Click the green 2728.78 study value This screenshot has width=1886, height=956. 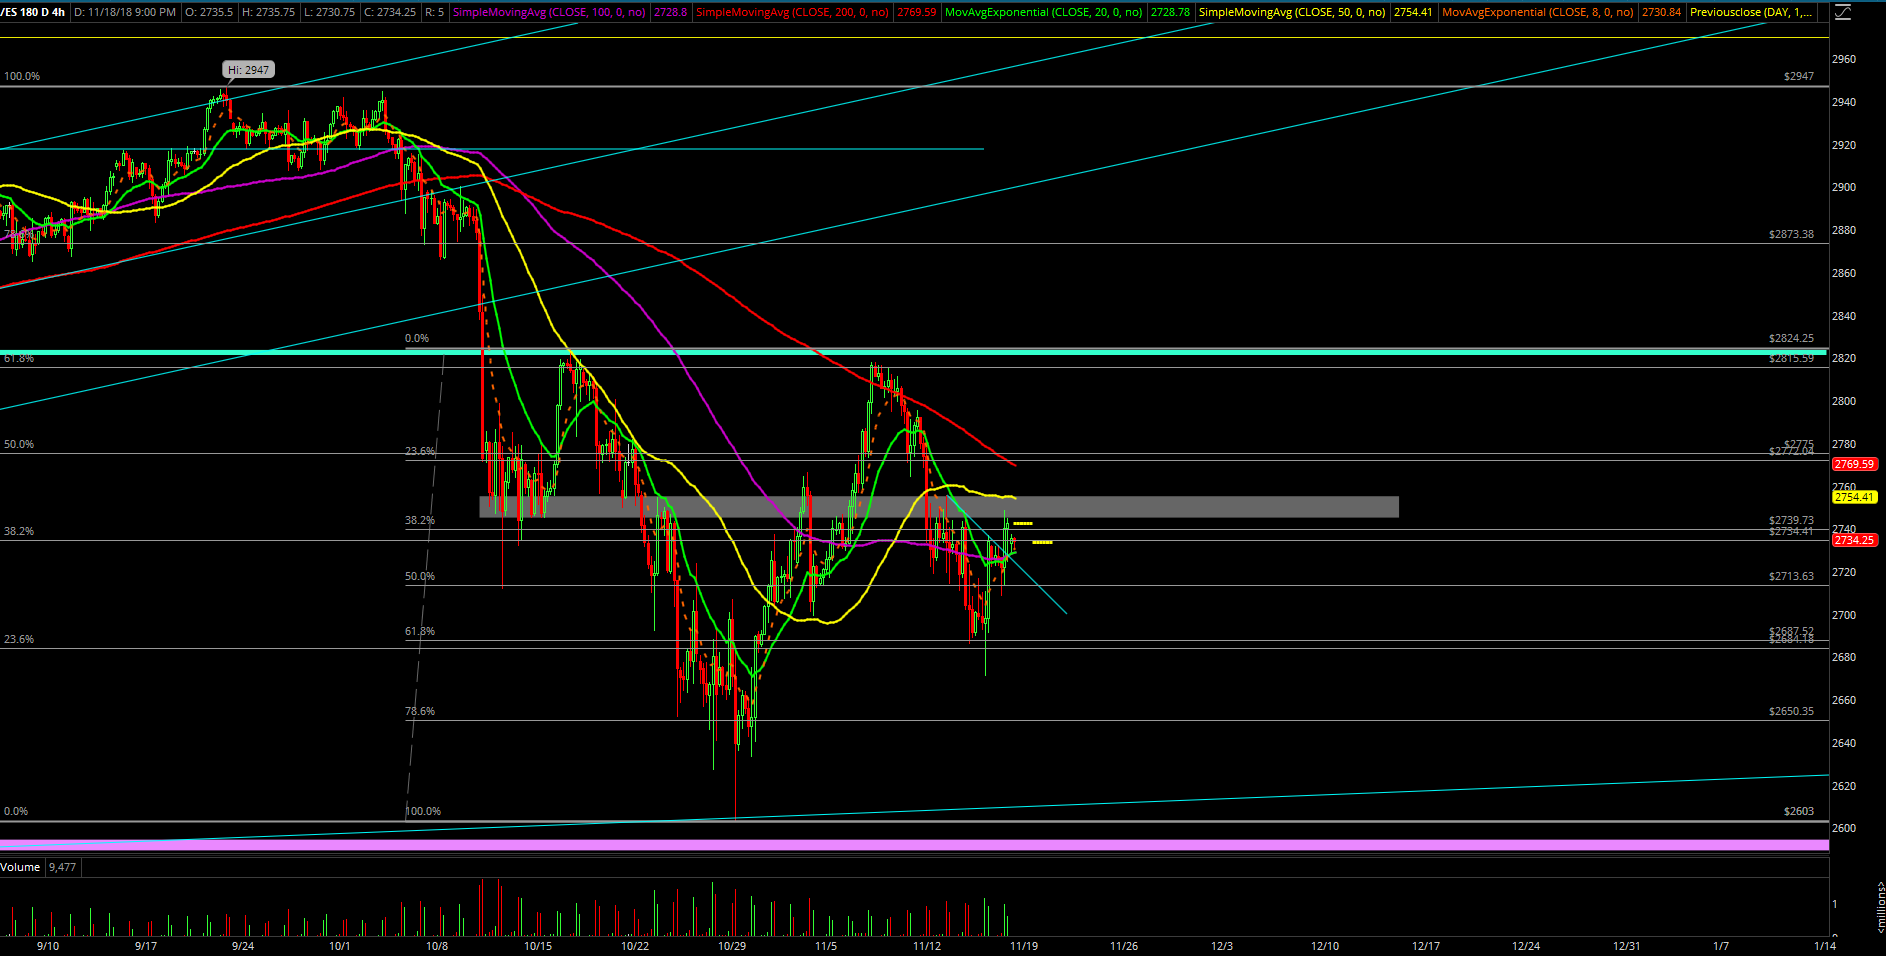(x=1170, y=12)
